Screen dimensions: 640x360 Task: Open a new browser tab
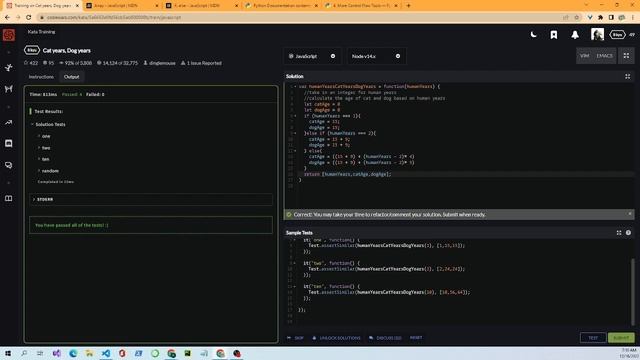408,6
